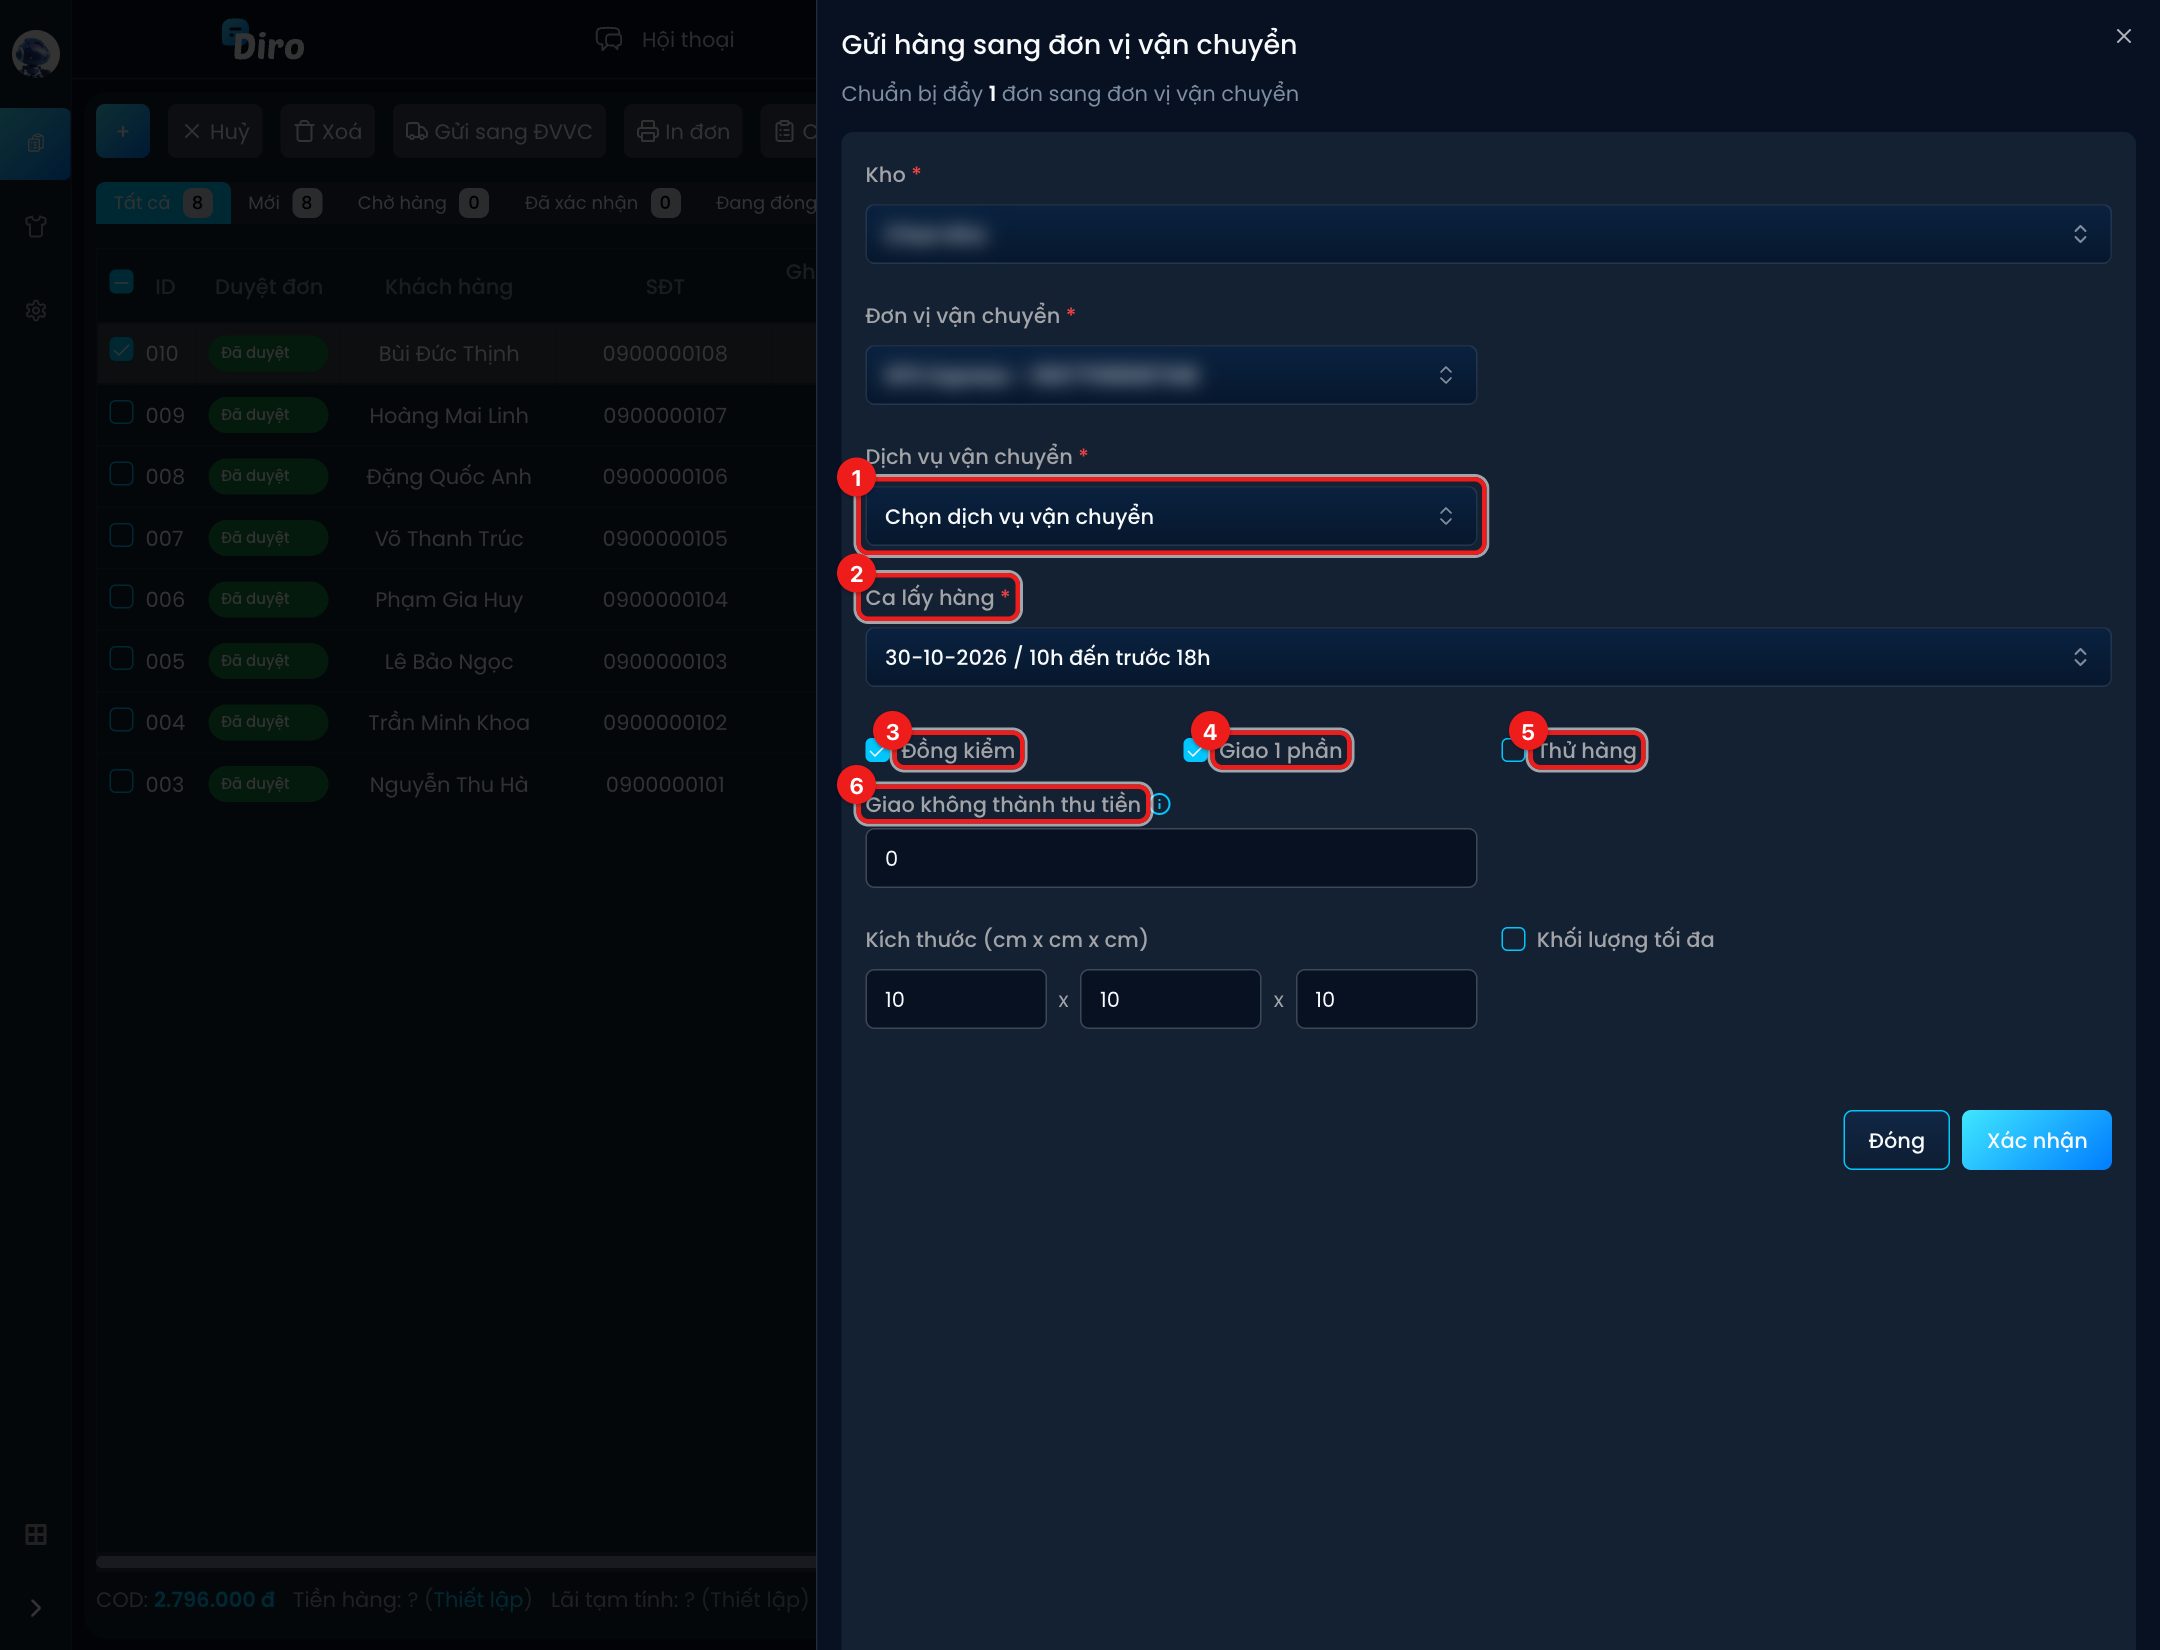Focus the Giao không thành thu tiền input
2160x1650 pixels.
coord(1170,858)
